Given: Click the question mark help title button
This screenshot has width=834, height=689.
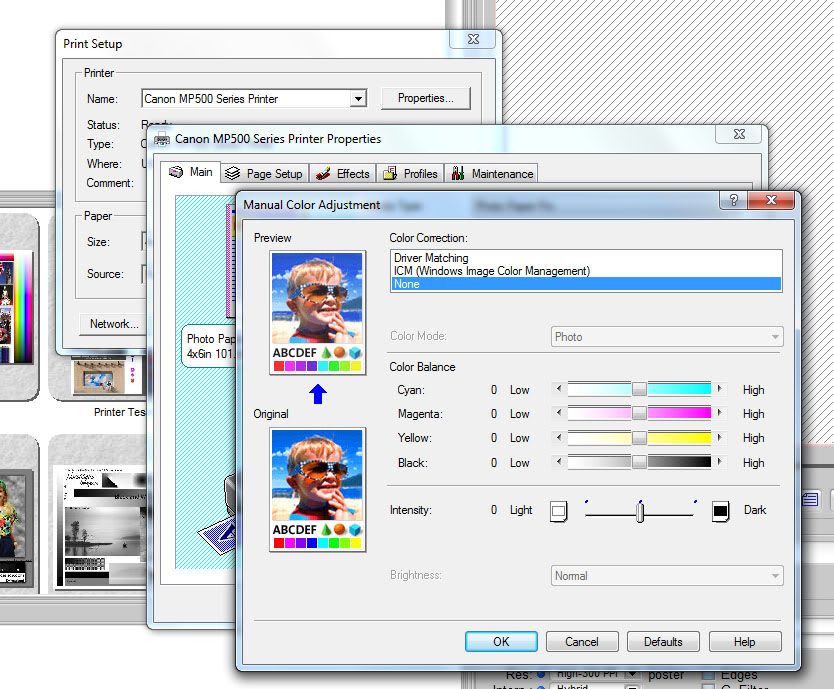Looking at the screenshot, I should (x=733, y=200).
